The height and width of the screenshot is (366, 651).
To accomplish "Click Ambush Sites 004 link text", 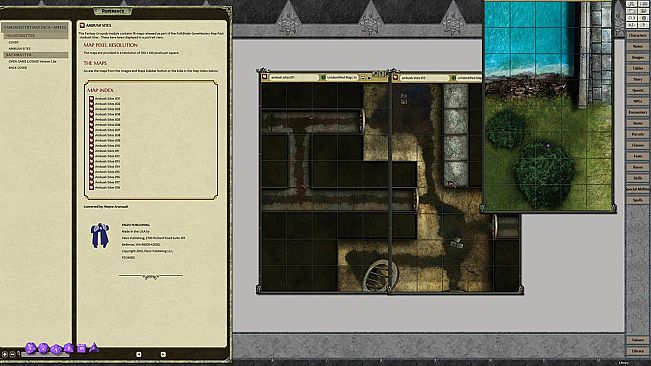I will tap(108, 115).
